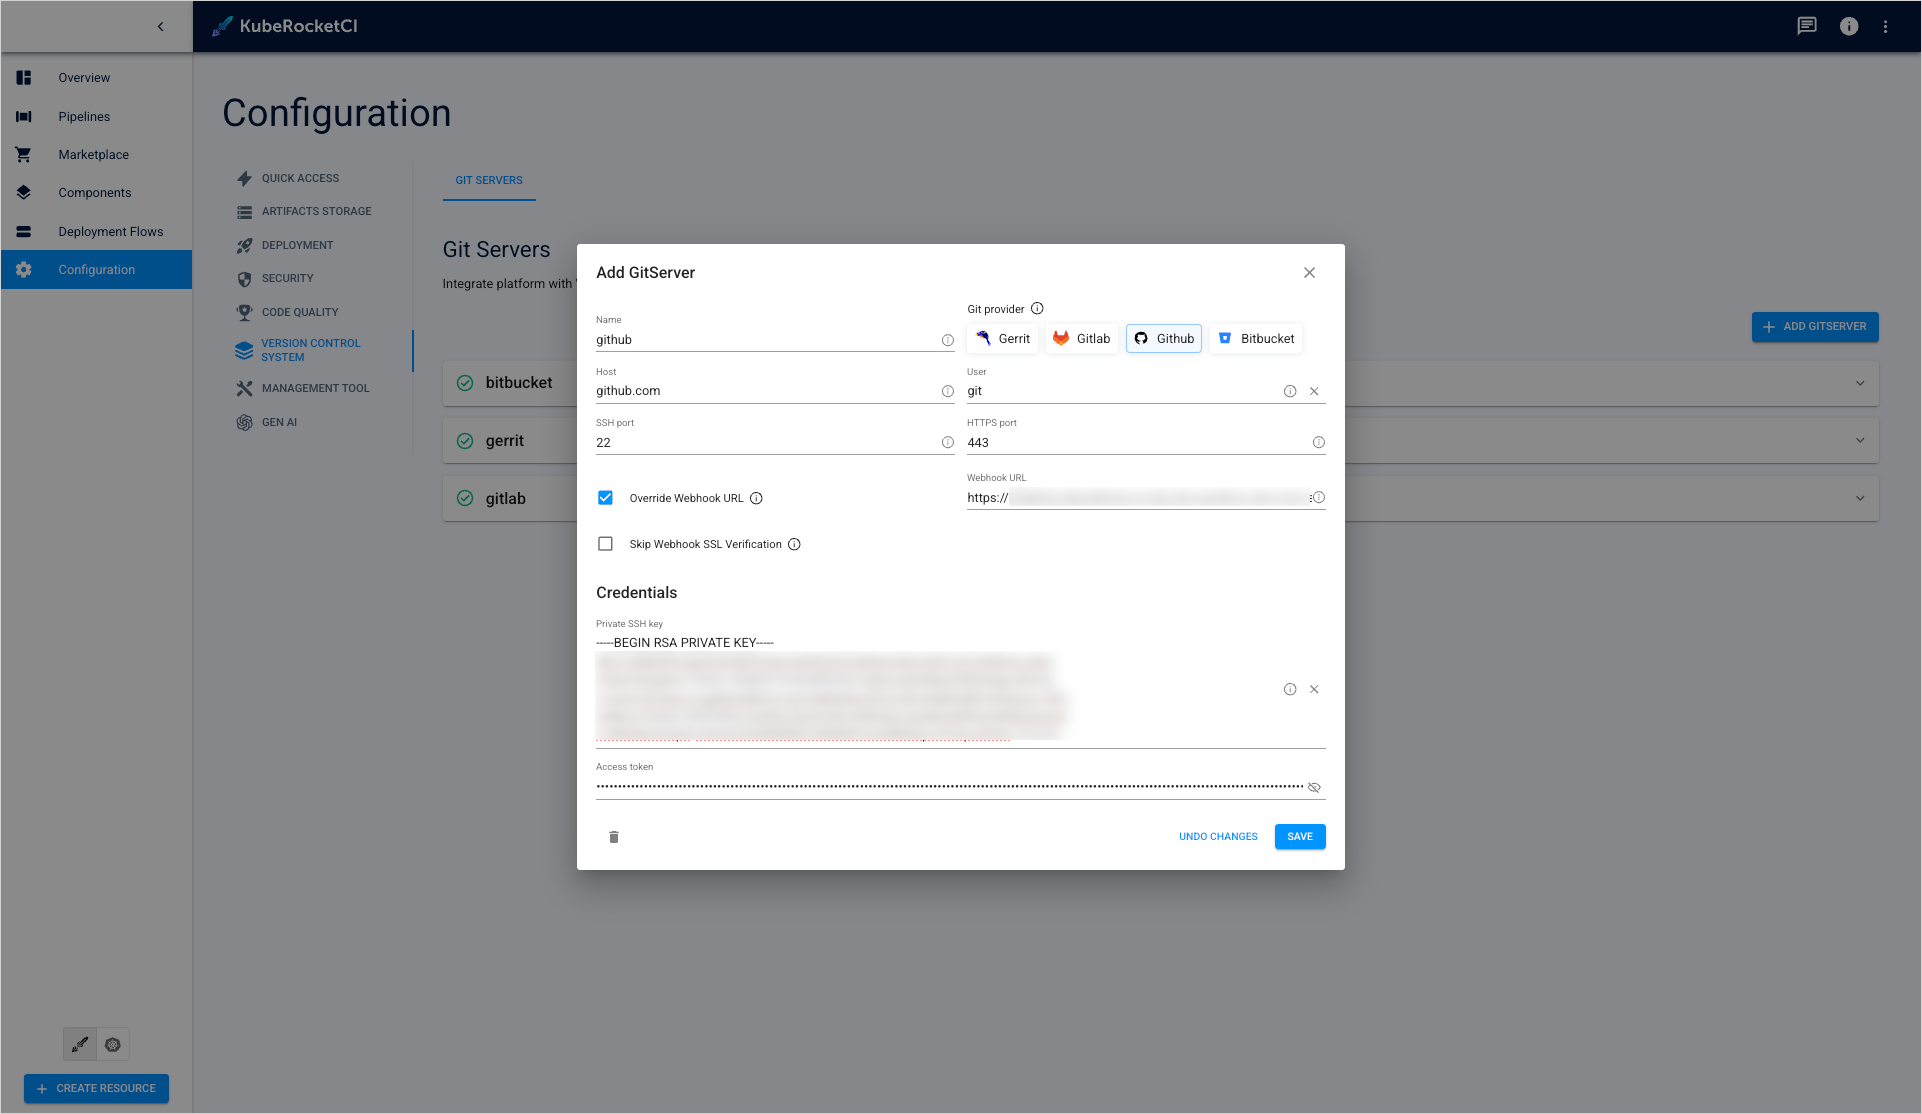Screen dimensions: 1922x1114
Task: Enable Skip Webhook SSL Verification
Action: [x=605, y=543]
